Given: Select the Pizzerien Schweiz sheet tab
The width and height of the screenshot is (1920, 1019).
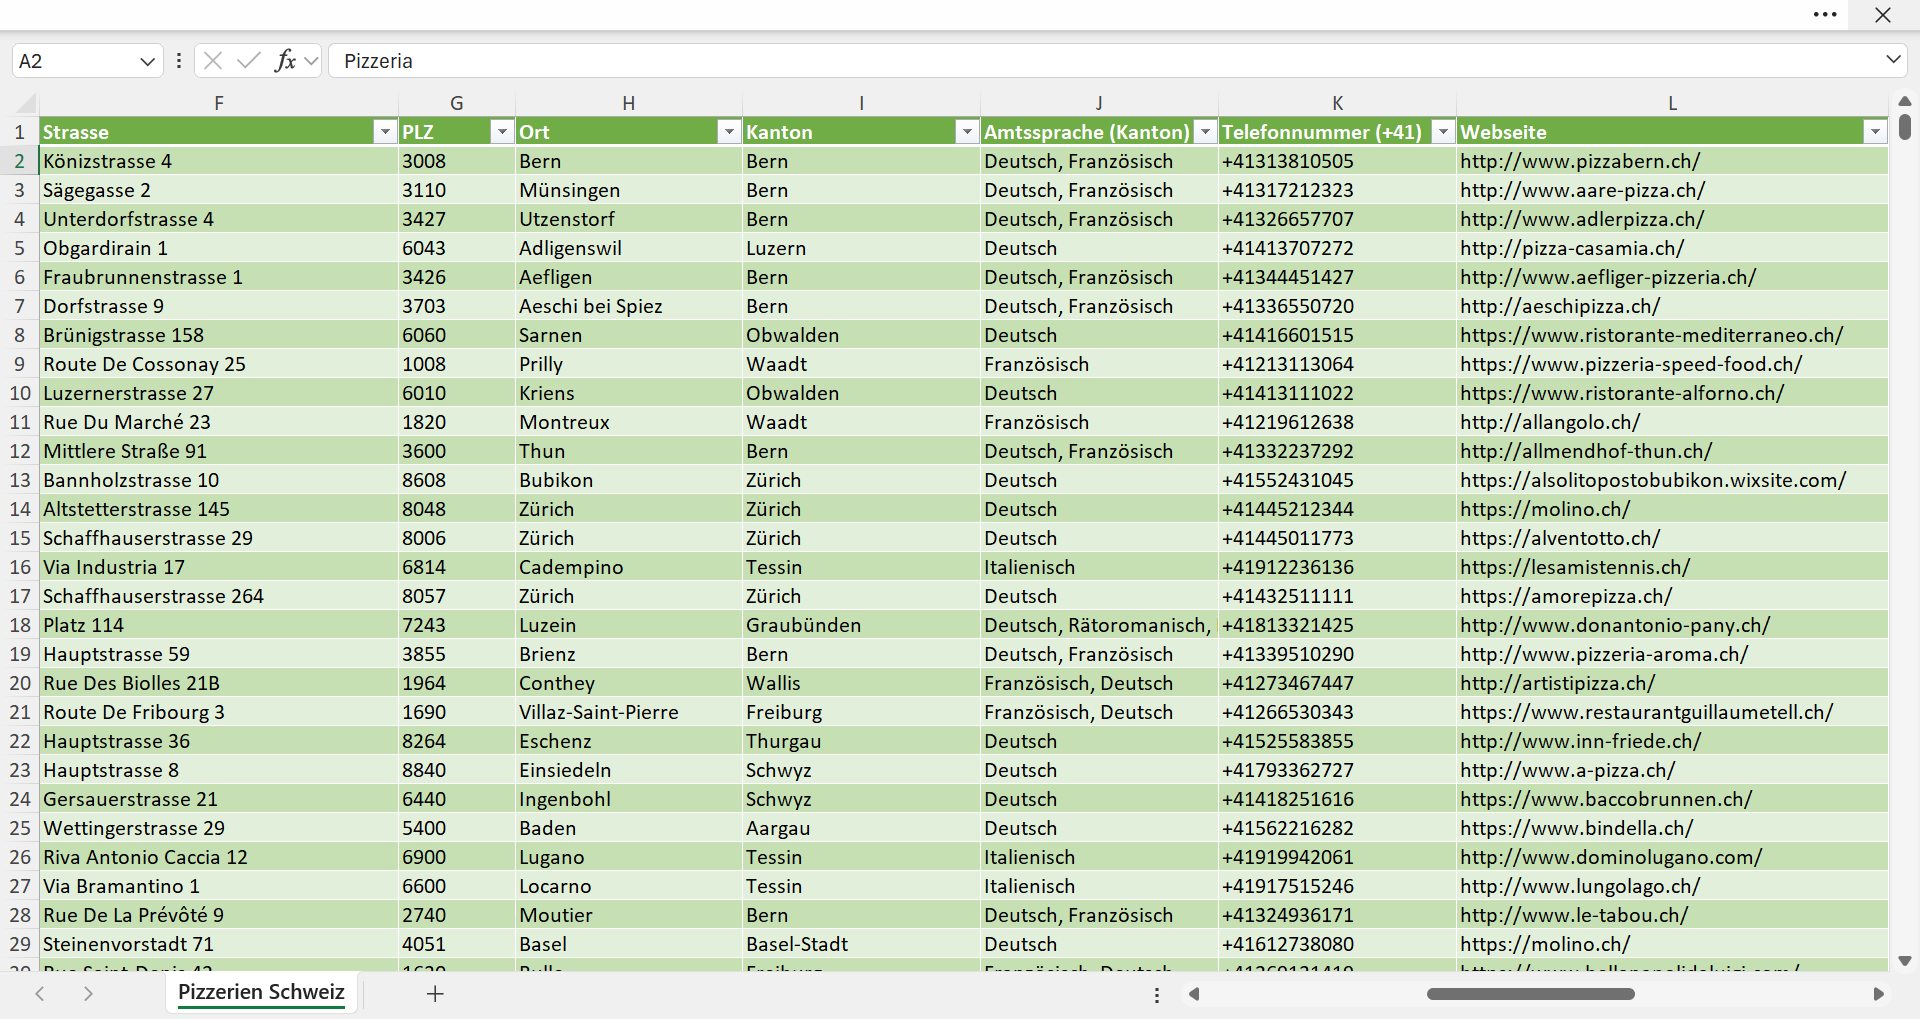Looking at the screenshot, I should pyautogui.click(x=261, y=992).
